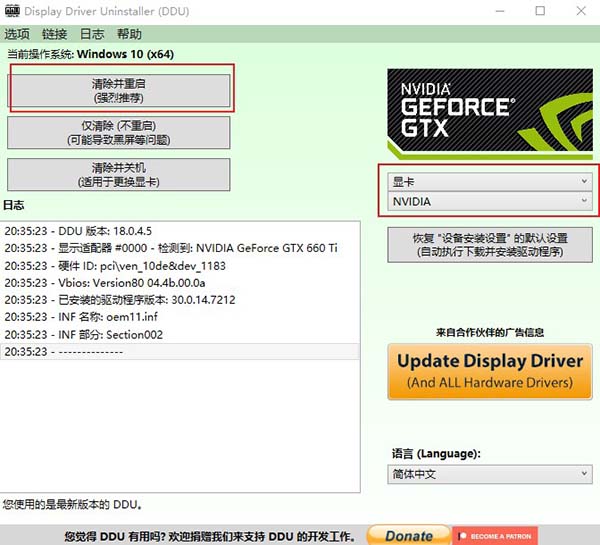
Task: Open the 选项 menu
Action: coord(17,34)
